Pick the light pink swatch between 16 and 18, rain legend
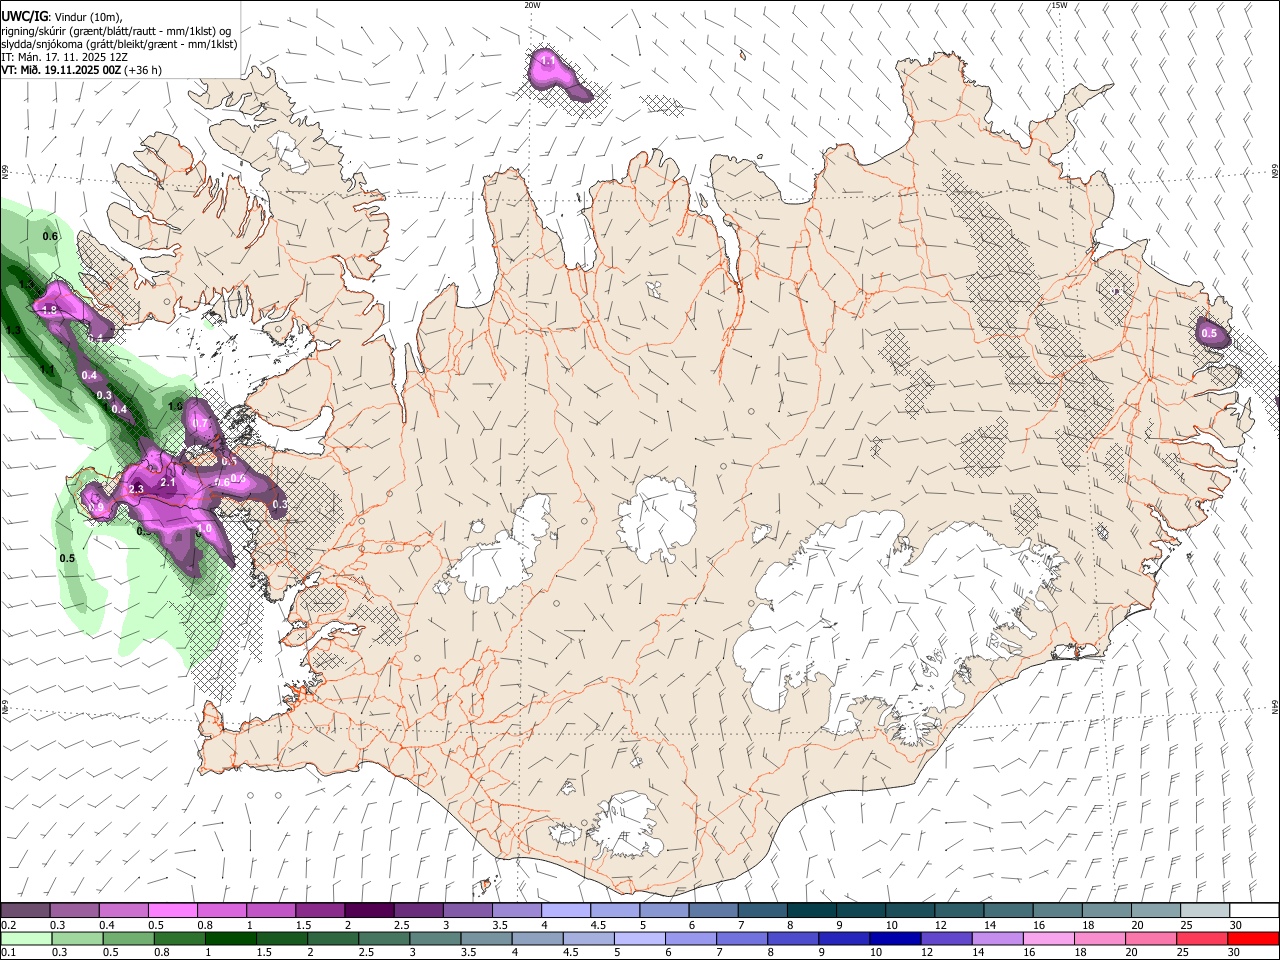Viewport: 1280px width, 960px height. 1049,938
